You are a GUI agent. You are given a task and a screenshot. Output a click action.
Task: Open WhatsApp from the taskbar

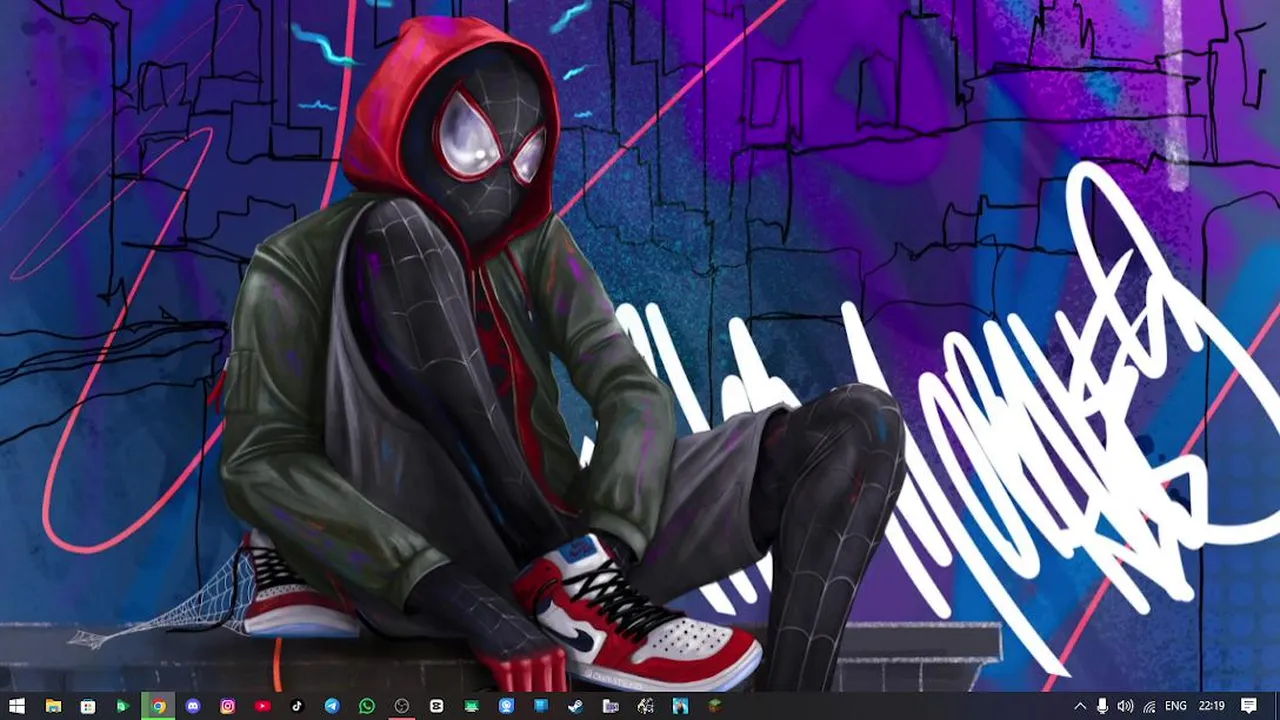click(367, 706)
